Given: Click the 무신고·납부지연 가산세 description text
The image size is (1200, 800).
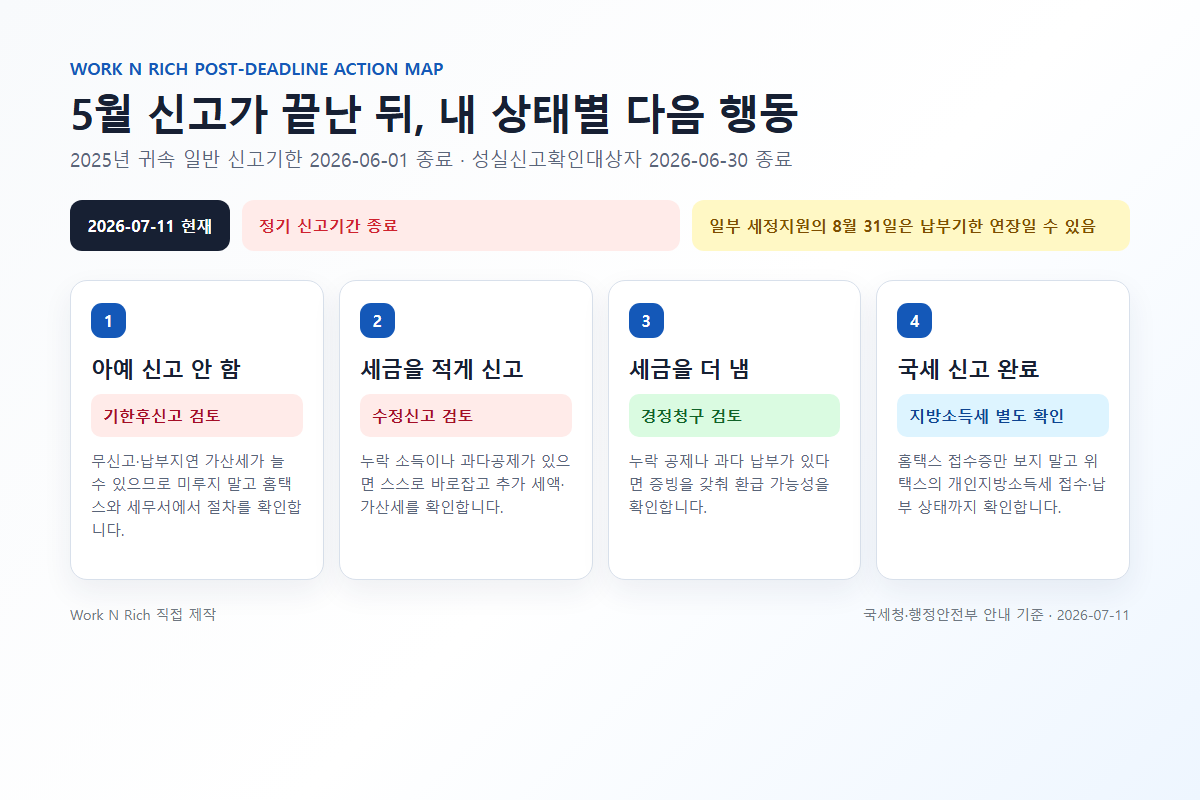Looking at the screenshot, I should pos(197,495).
